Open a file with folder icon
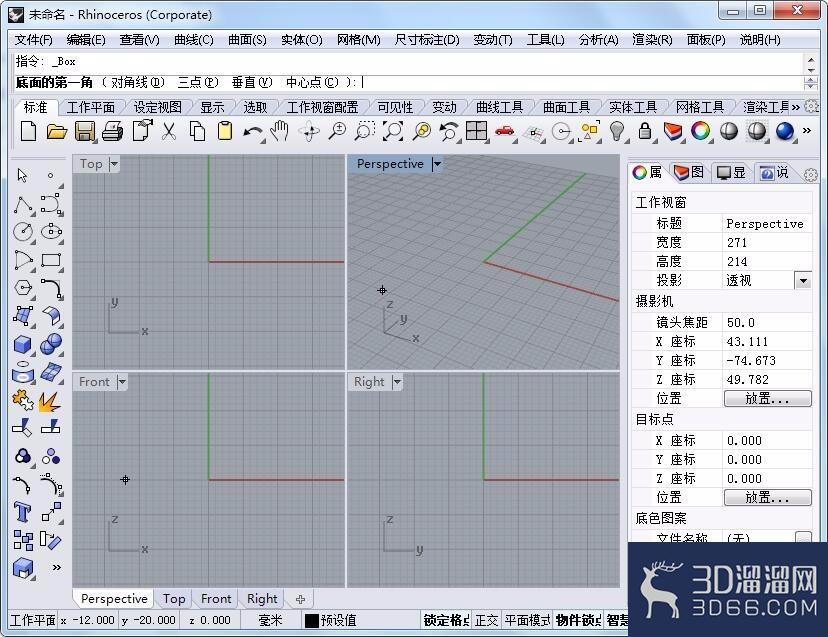This screenshot has height=637, width=828. [57, 131]
